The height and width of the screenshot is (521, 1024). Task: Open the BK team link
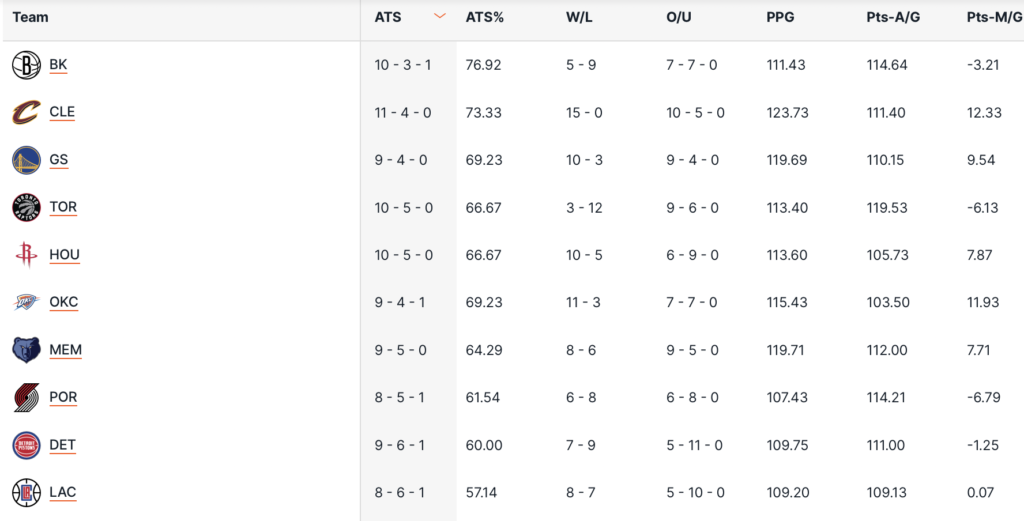pos(58,65)
